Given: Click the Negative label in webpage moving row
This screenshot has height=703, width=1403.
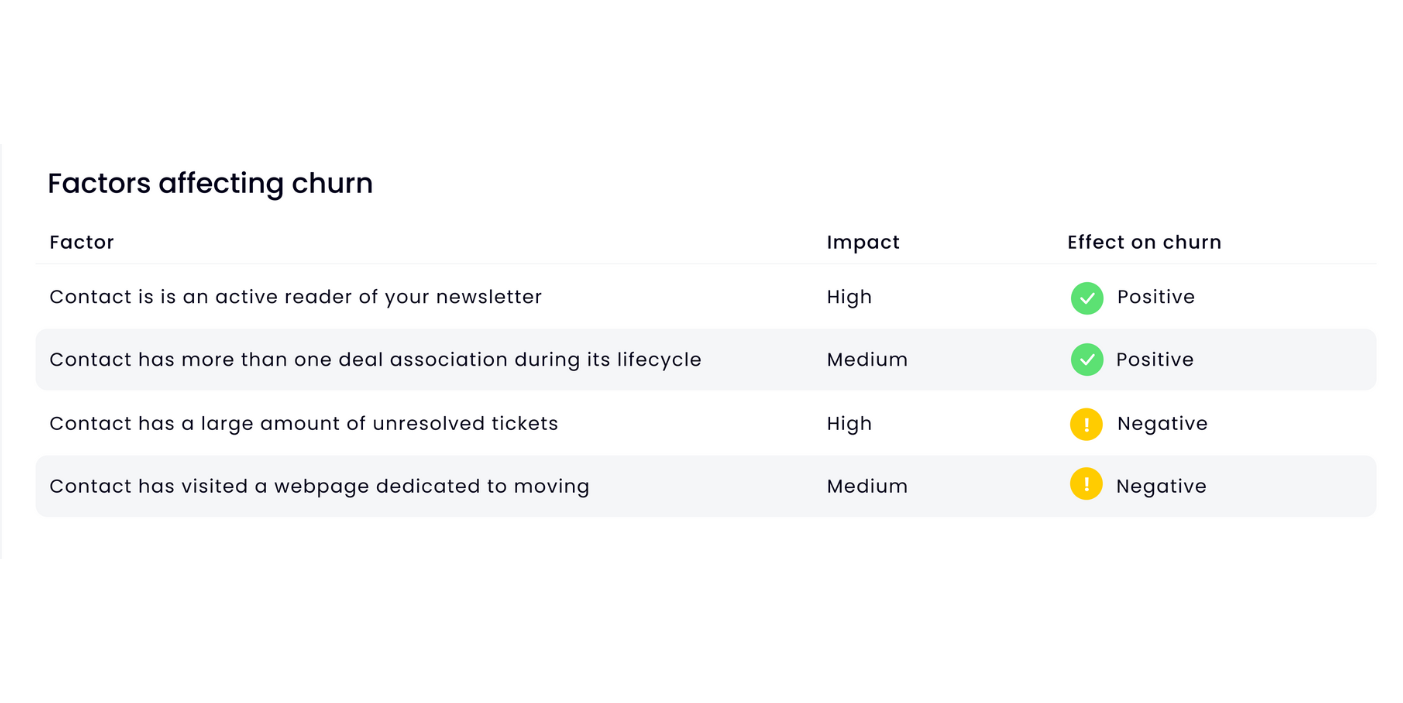Looking at the screenshot, I should pyautogui.click(x=1161, y=486).
